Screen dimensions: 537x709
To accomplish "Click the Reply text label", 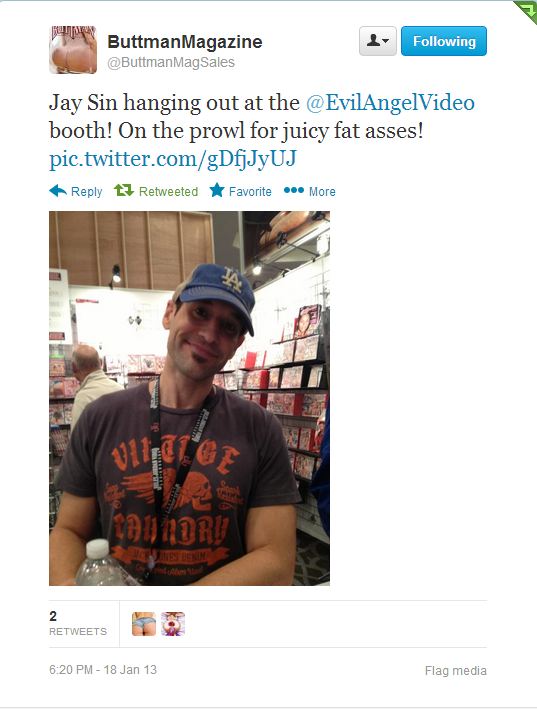I will [87, 192].
